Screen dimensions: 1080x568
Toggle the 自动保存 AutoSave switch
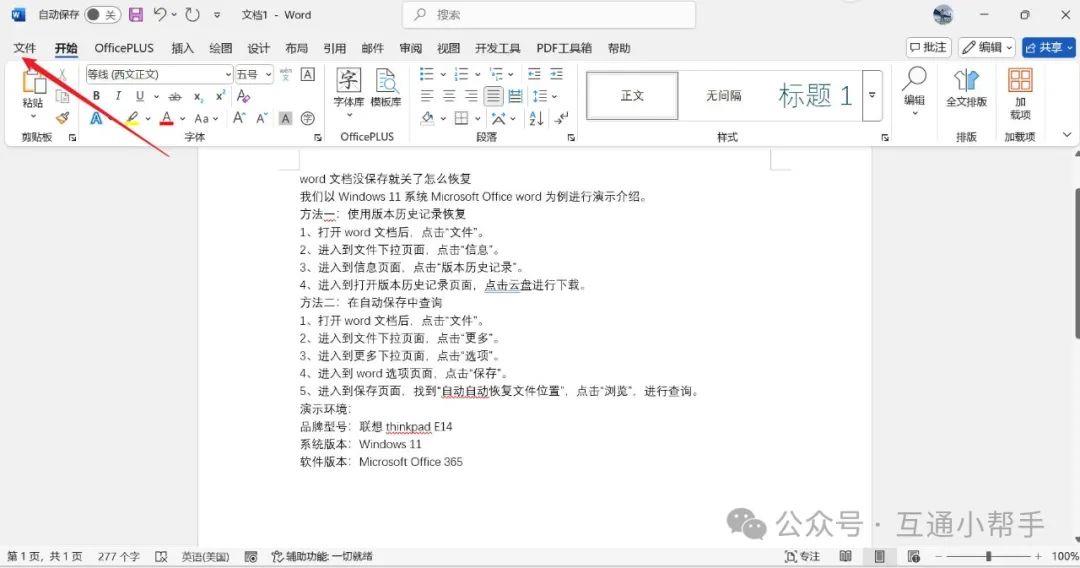[102, 14]
